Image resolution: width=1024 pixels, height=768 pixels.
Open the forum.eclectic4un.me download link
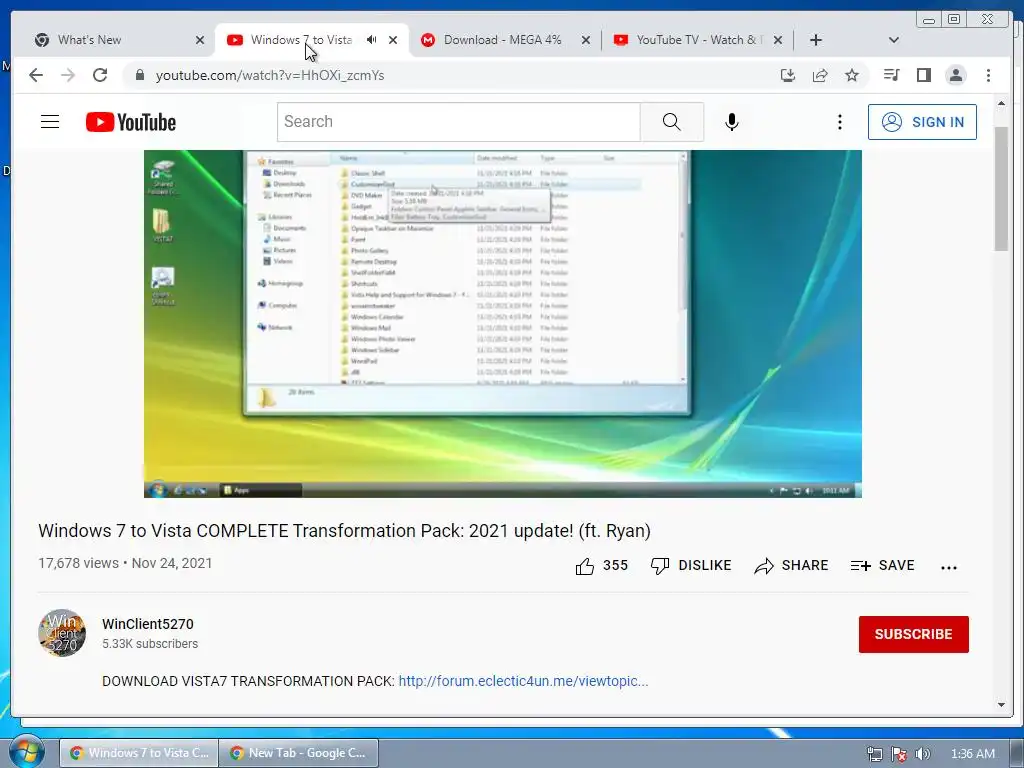tap(523, 681)
